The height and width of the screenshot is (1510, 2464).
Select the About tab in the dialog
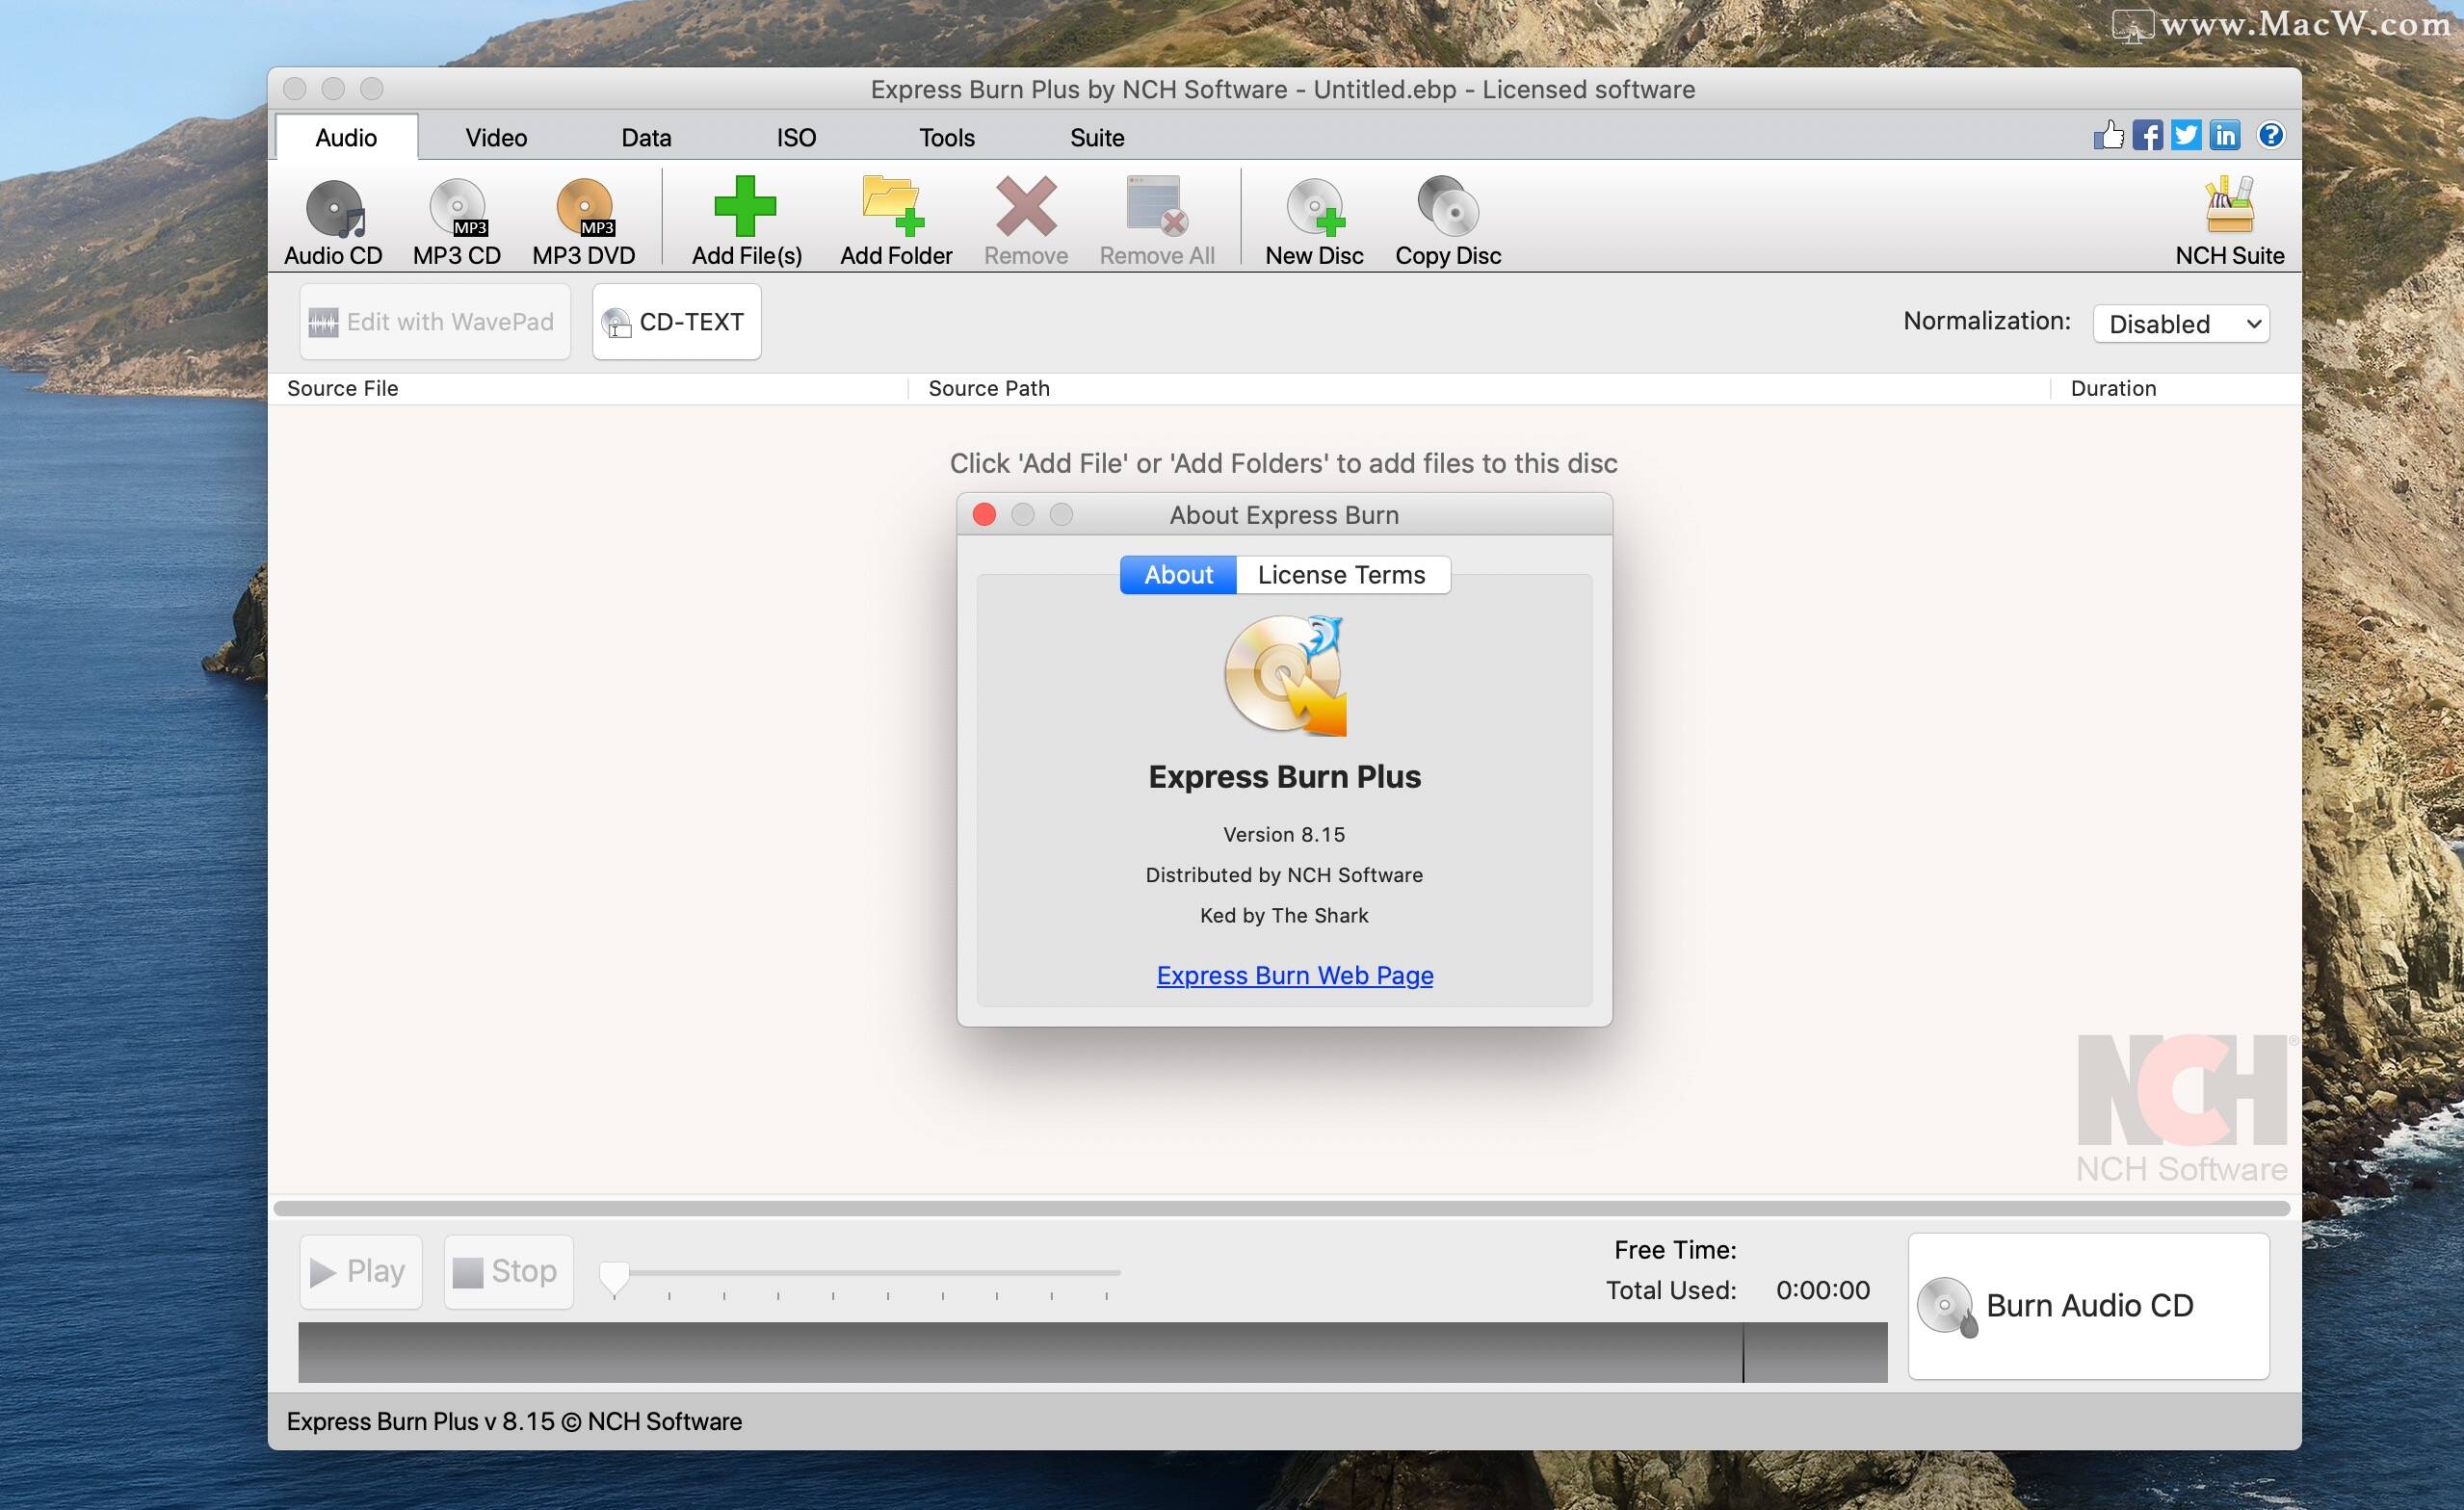point(1178,575)
